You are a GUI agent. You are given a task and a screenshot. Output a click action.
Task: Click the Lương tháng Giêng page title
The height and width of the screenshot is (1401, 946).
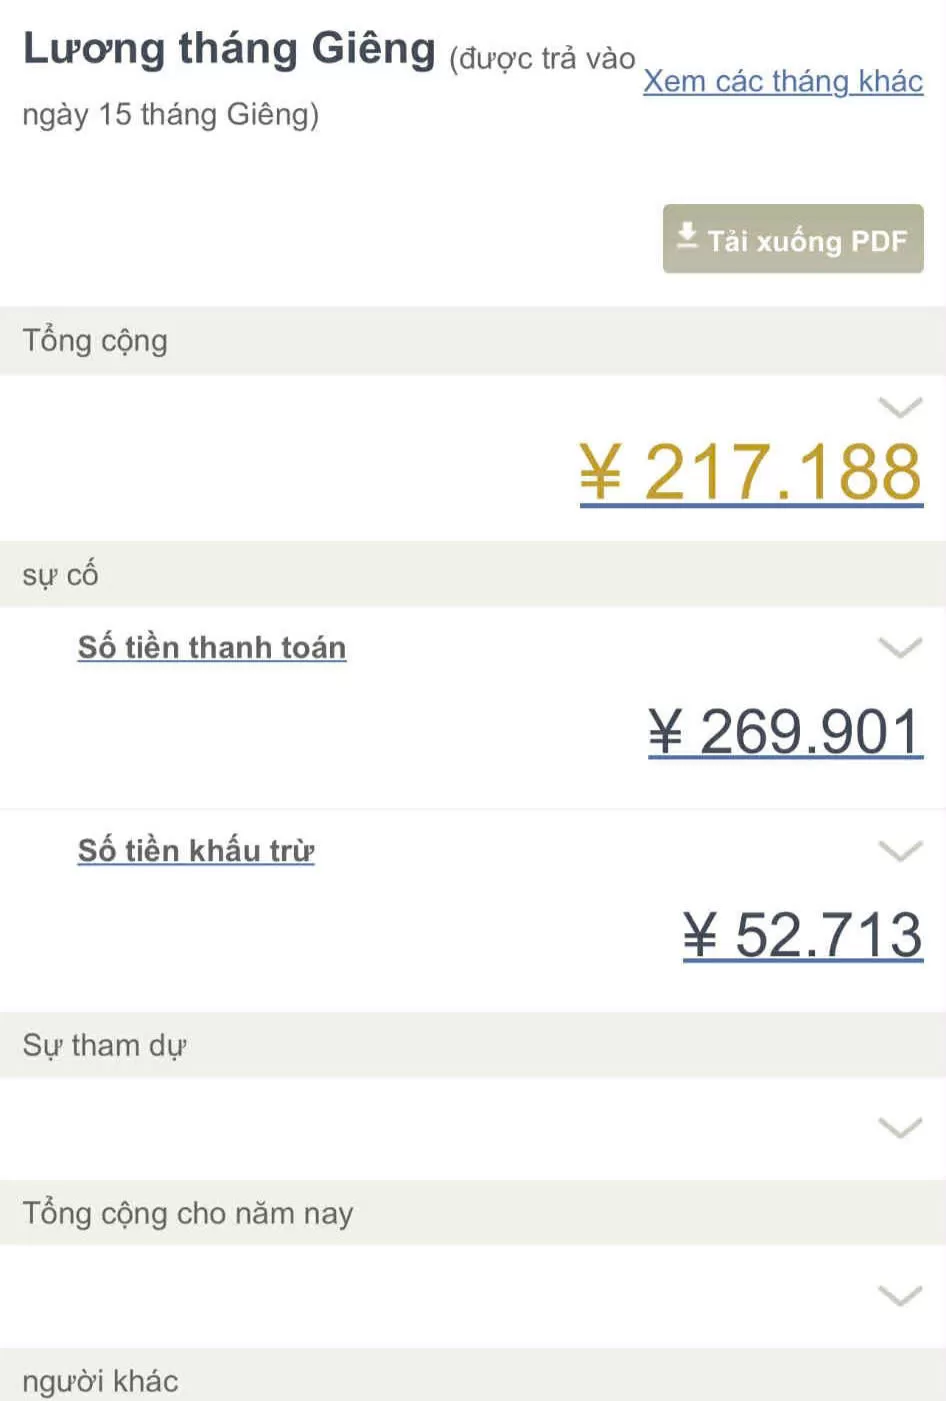[x=229, y=48]
